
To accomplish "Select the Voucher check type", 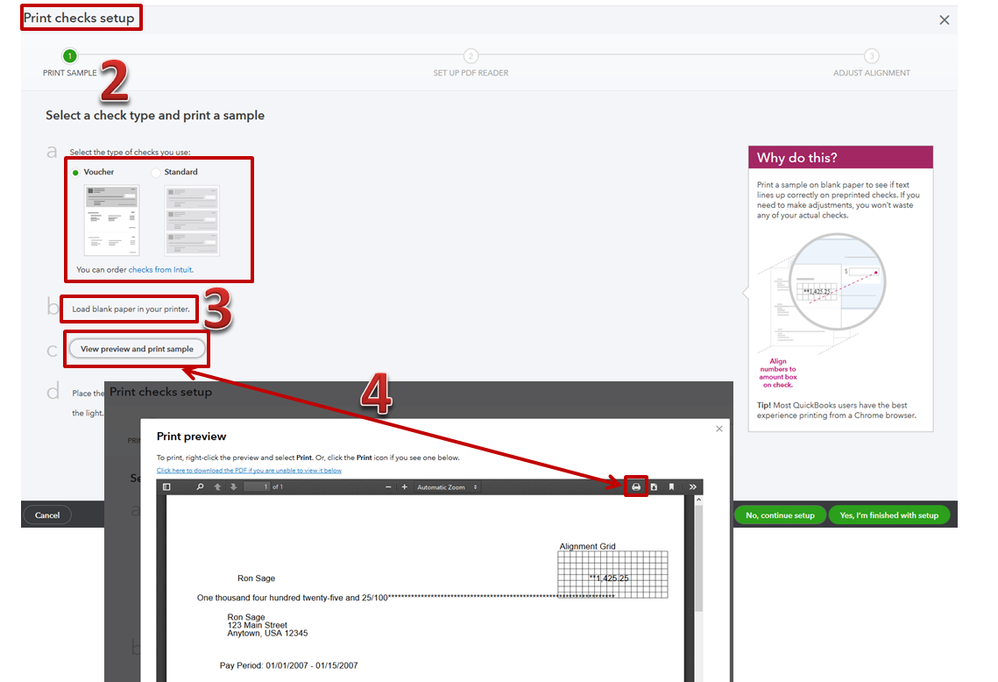I will tap(76, 172).
